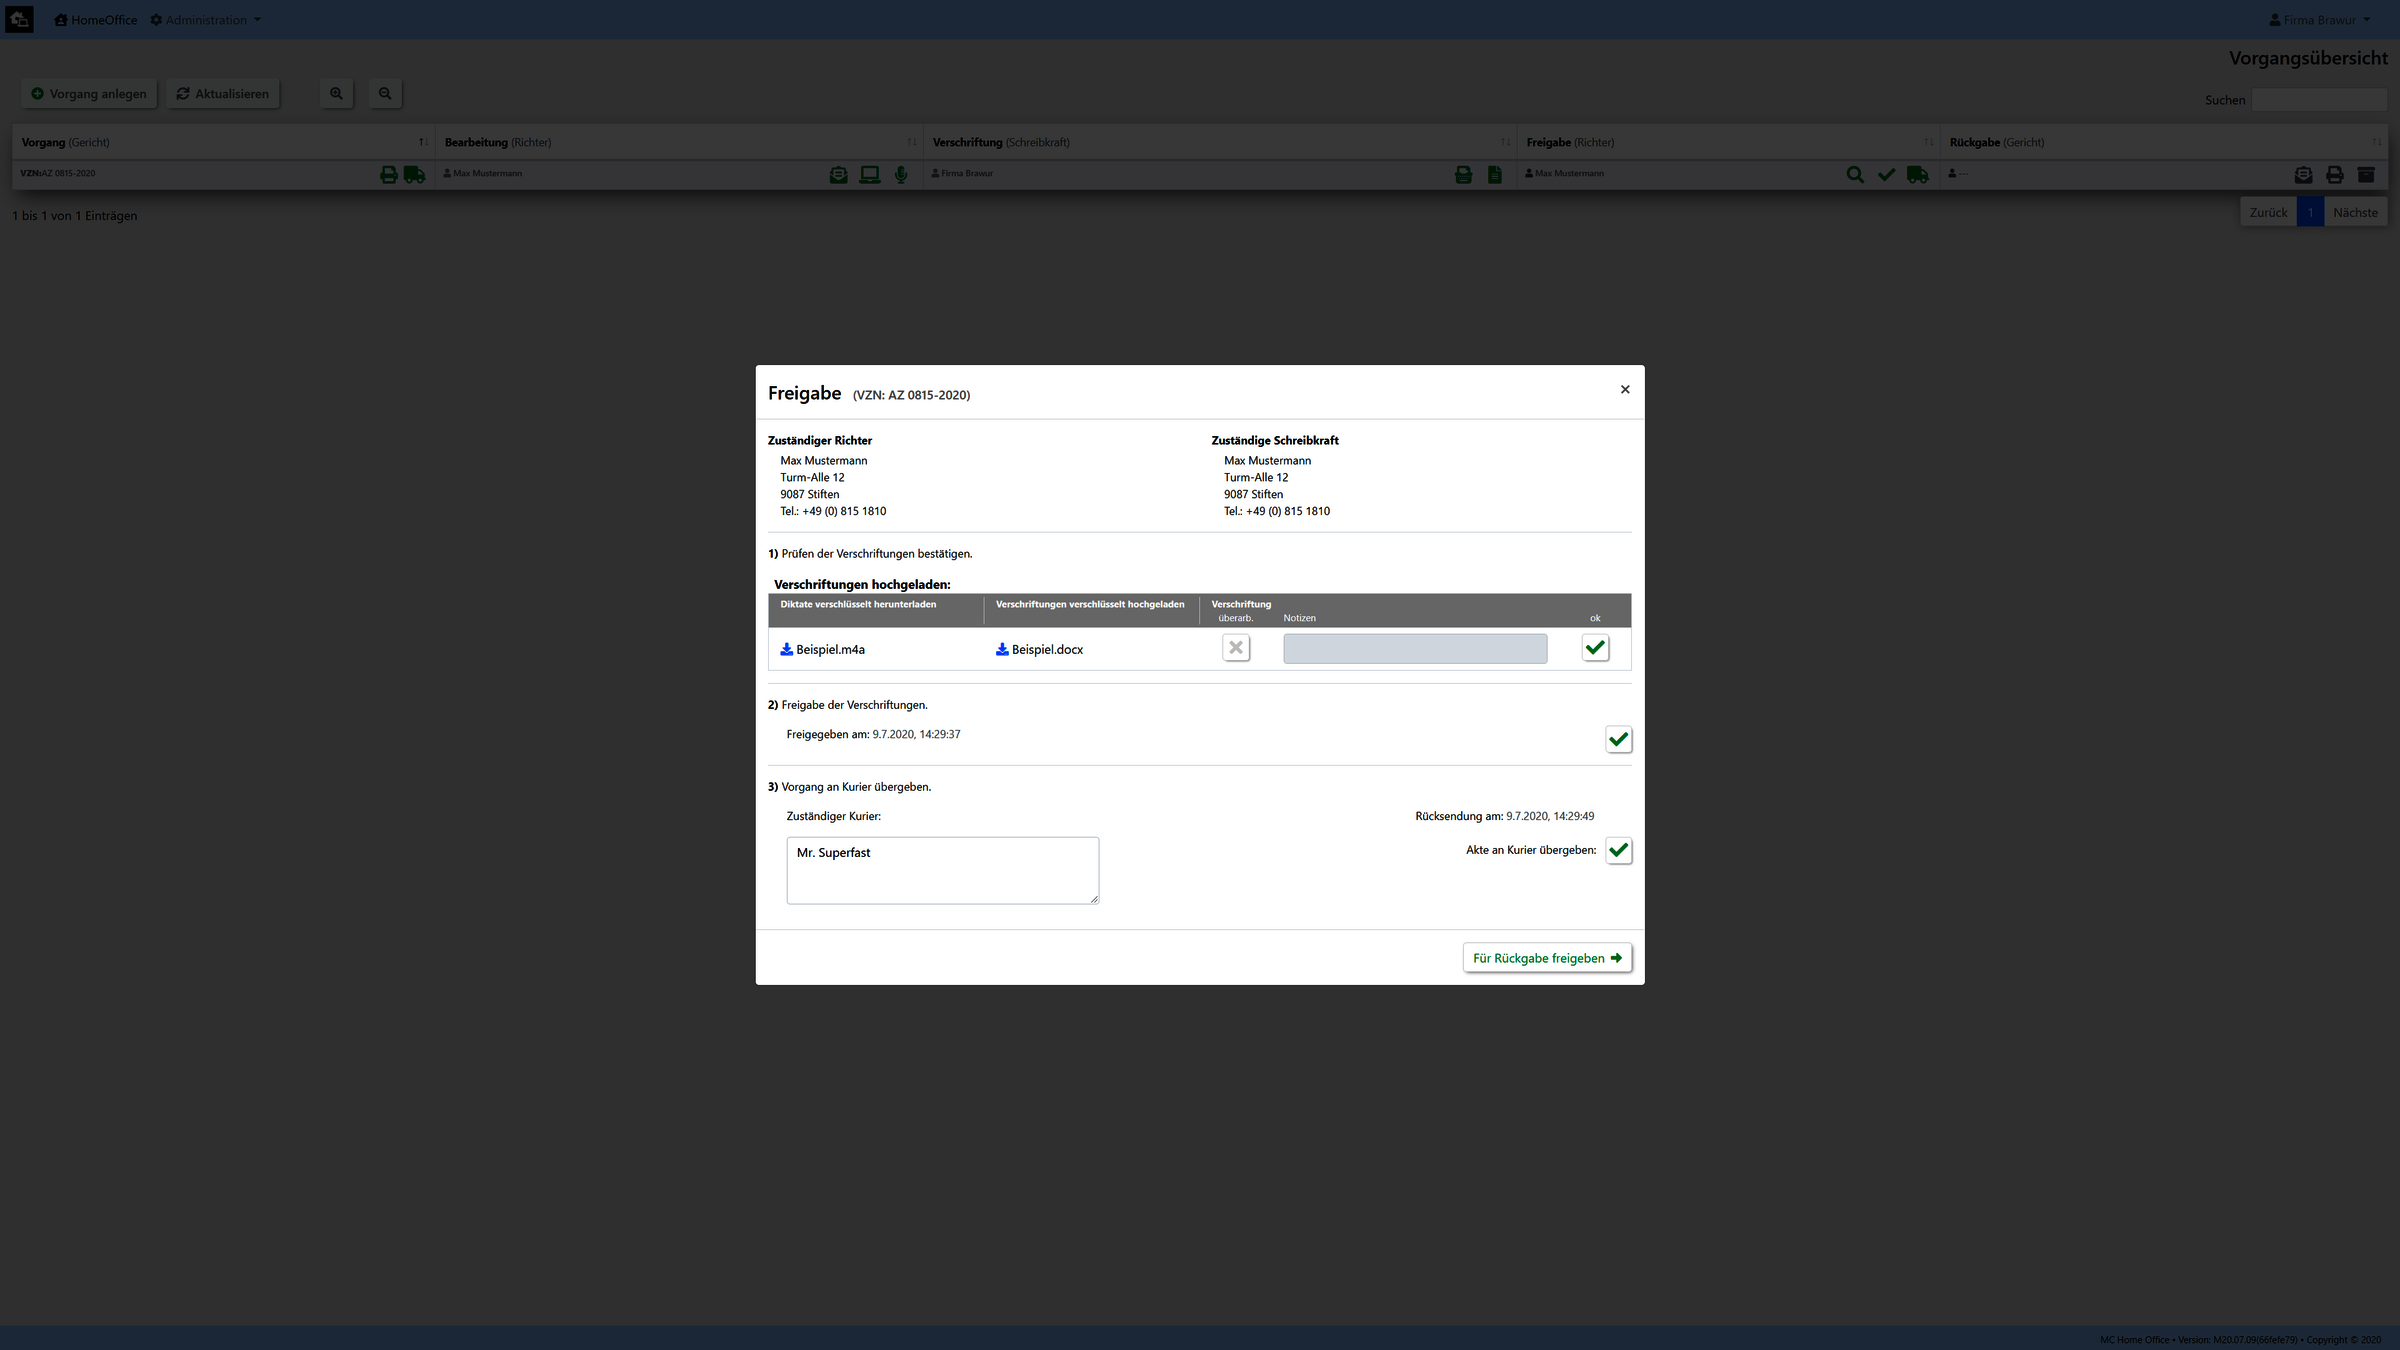Toggle the Akte an Kurier übergeben checkbox
The image size is (2400, 1350).
click(x=1618, y=851)
